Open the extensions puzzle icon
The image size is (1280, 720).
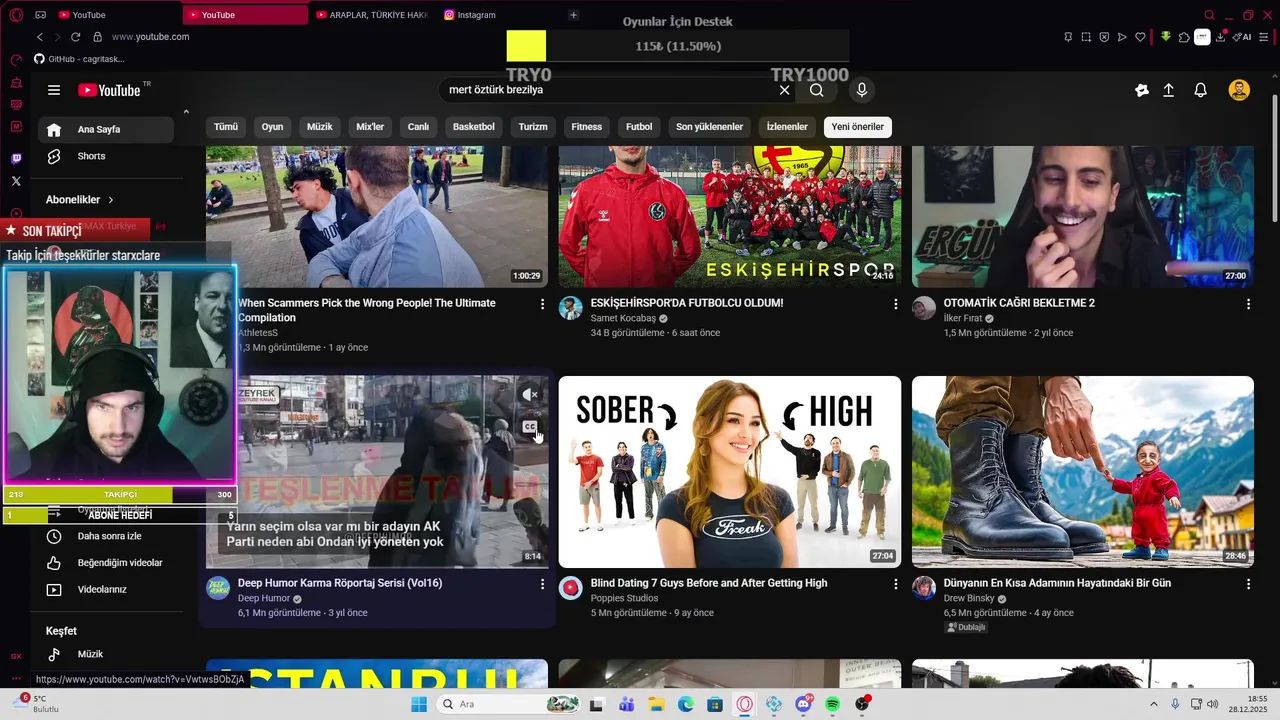1184,37
